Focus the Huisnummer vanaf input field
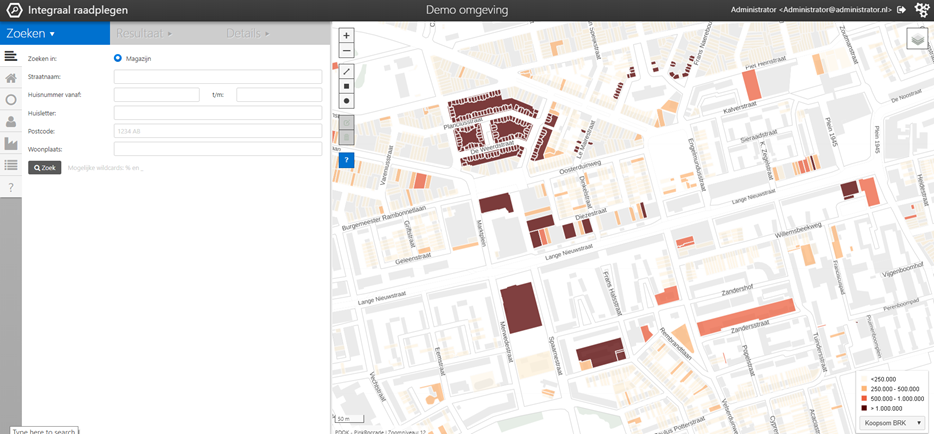934x434 pixels. pos(157,95)
